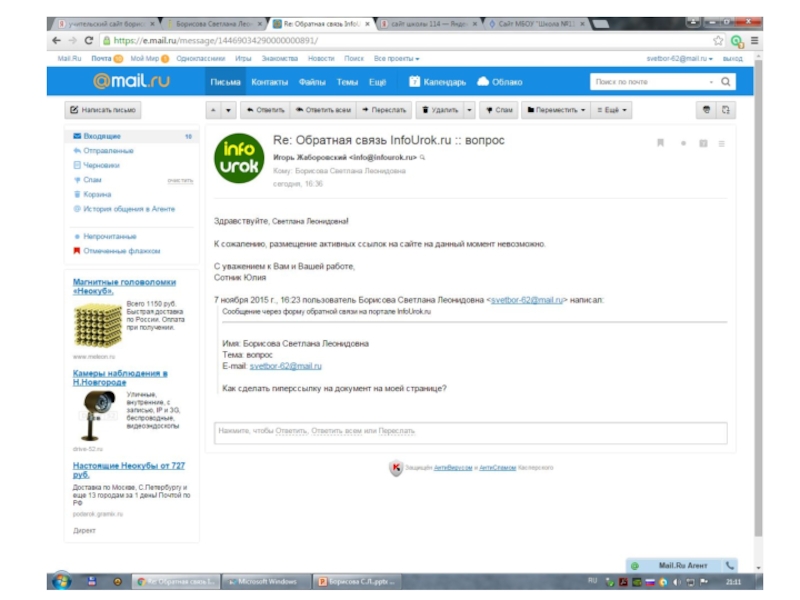Click выход logout link
This screenshot has width=800, height=600.
(x=733, y=59)
